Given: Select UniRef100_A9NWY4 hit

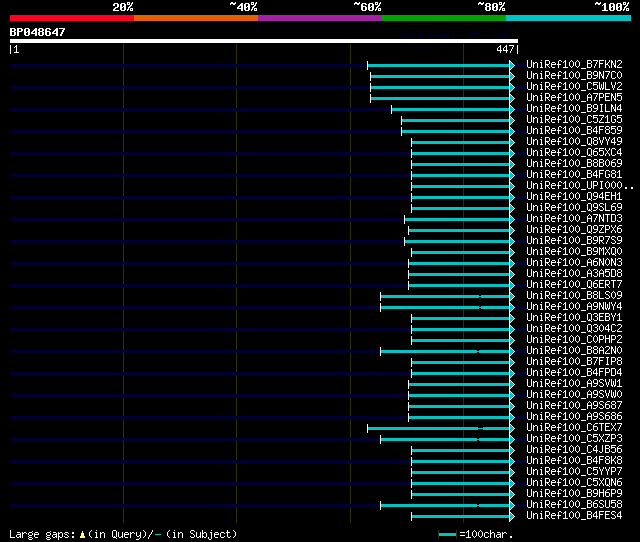Looking at the screenshot, I should (x=574, y=307).
